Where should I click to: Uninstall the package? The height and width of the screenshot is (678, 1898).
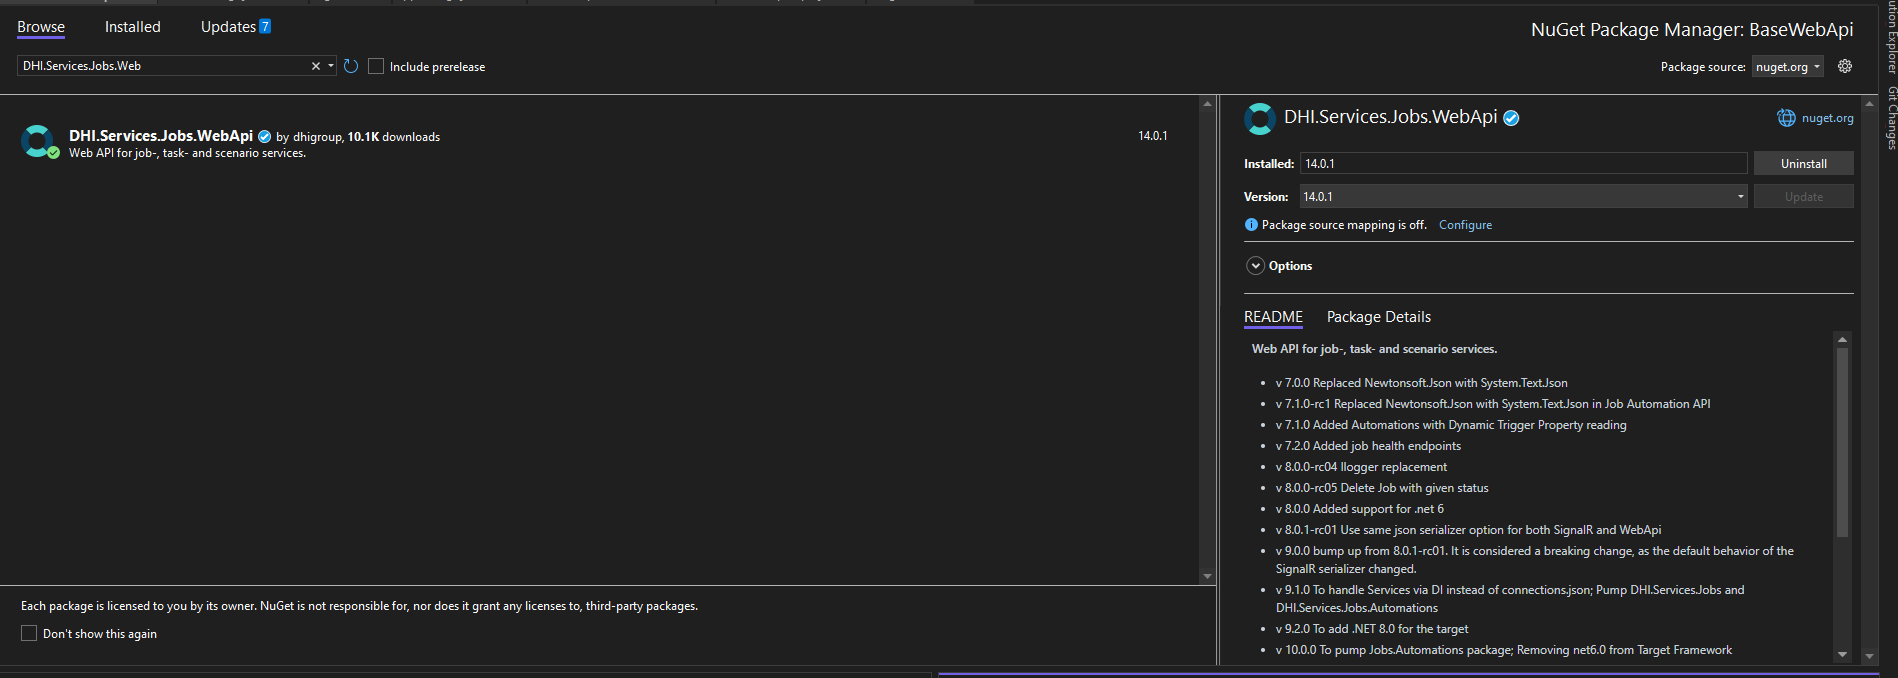point(1804,163)
